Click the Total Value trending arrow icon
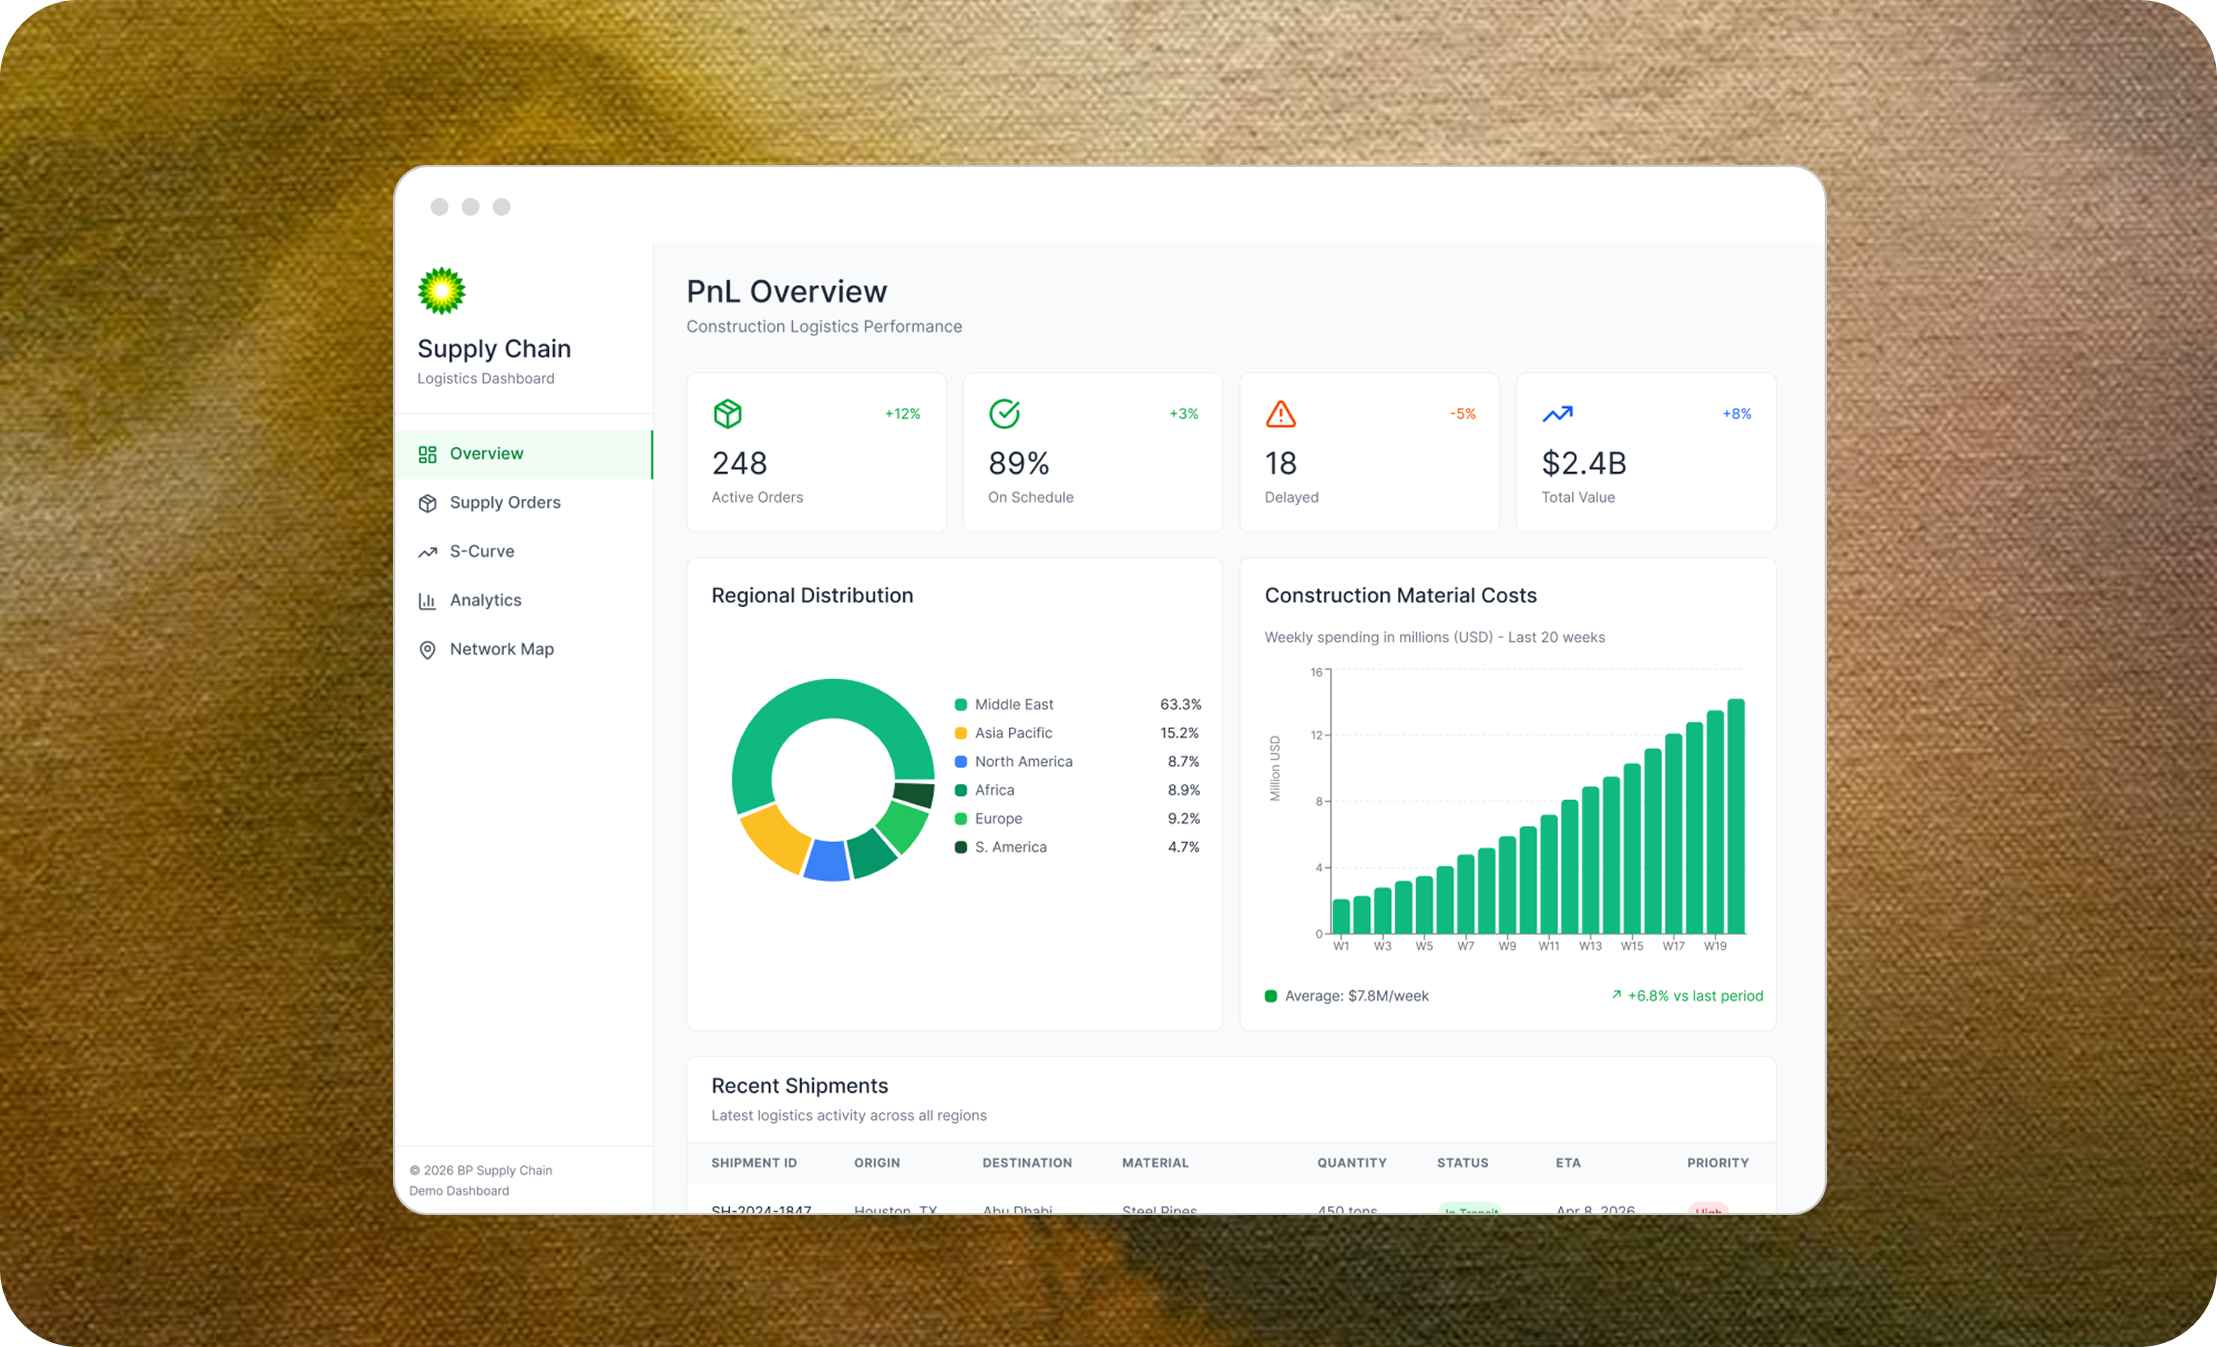The image size is (2217, 1347). click(1557, 414)
